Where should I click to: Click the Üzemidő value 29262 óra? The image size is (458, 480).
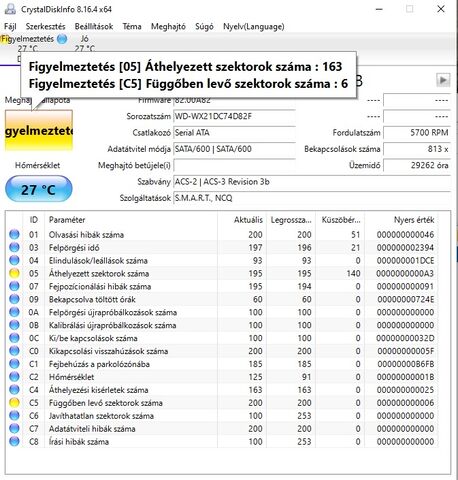tap(417, 165)
